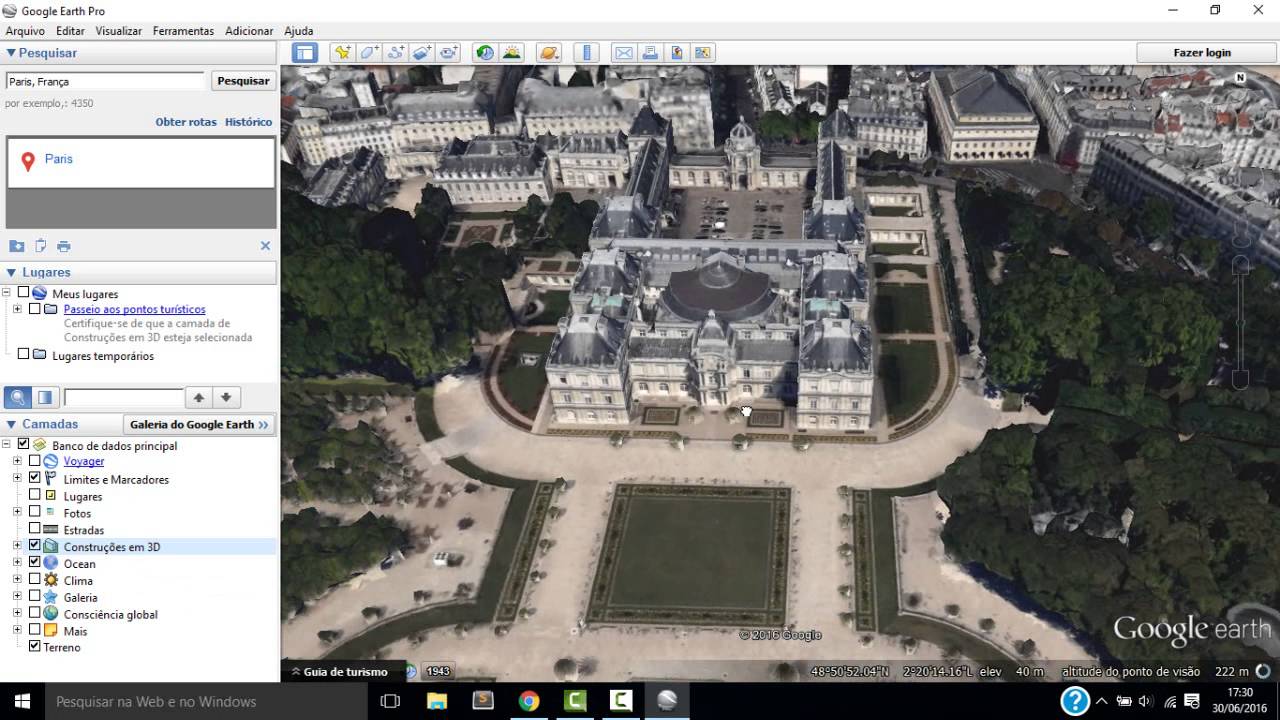The image size is (1280, 720).
Task: Click the north compass indicator
Action: pyautogui.click(x=1240, y=77)
